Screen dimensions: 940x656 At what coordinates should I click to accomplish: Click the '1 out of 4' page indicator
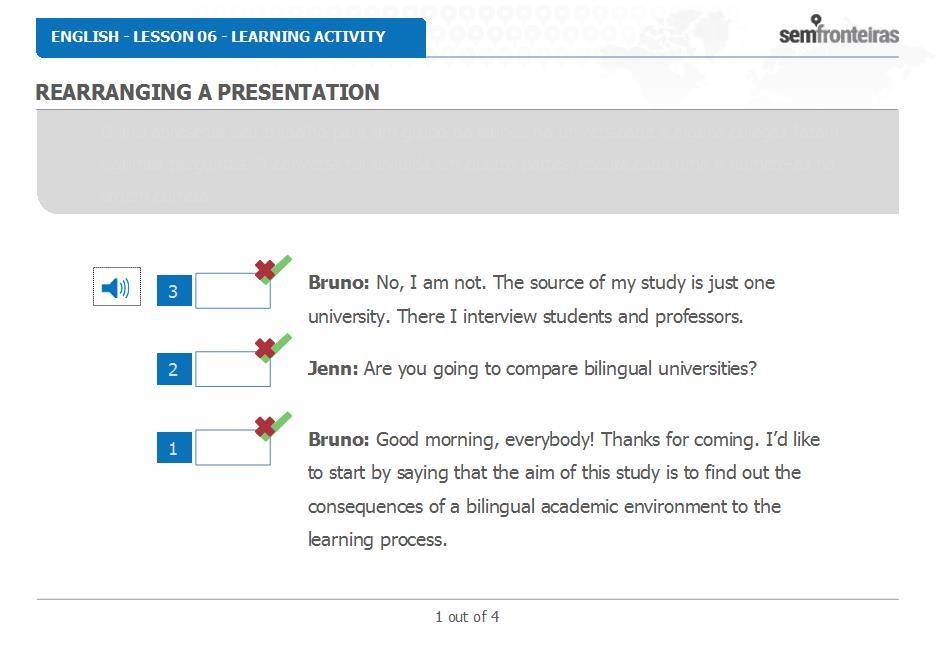point(467,617)
